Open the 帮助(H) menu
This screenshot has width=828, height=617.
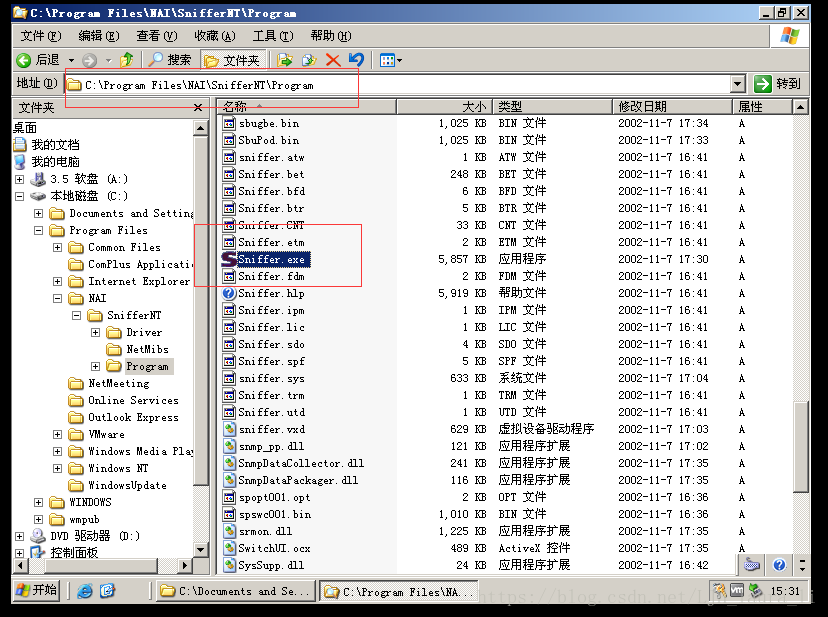331,36
